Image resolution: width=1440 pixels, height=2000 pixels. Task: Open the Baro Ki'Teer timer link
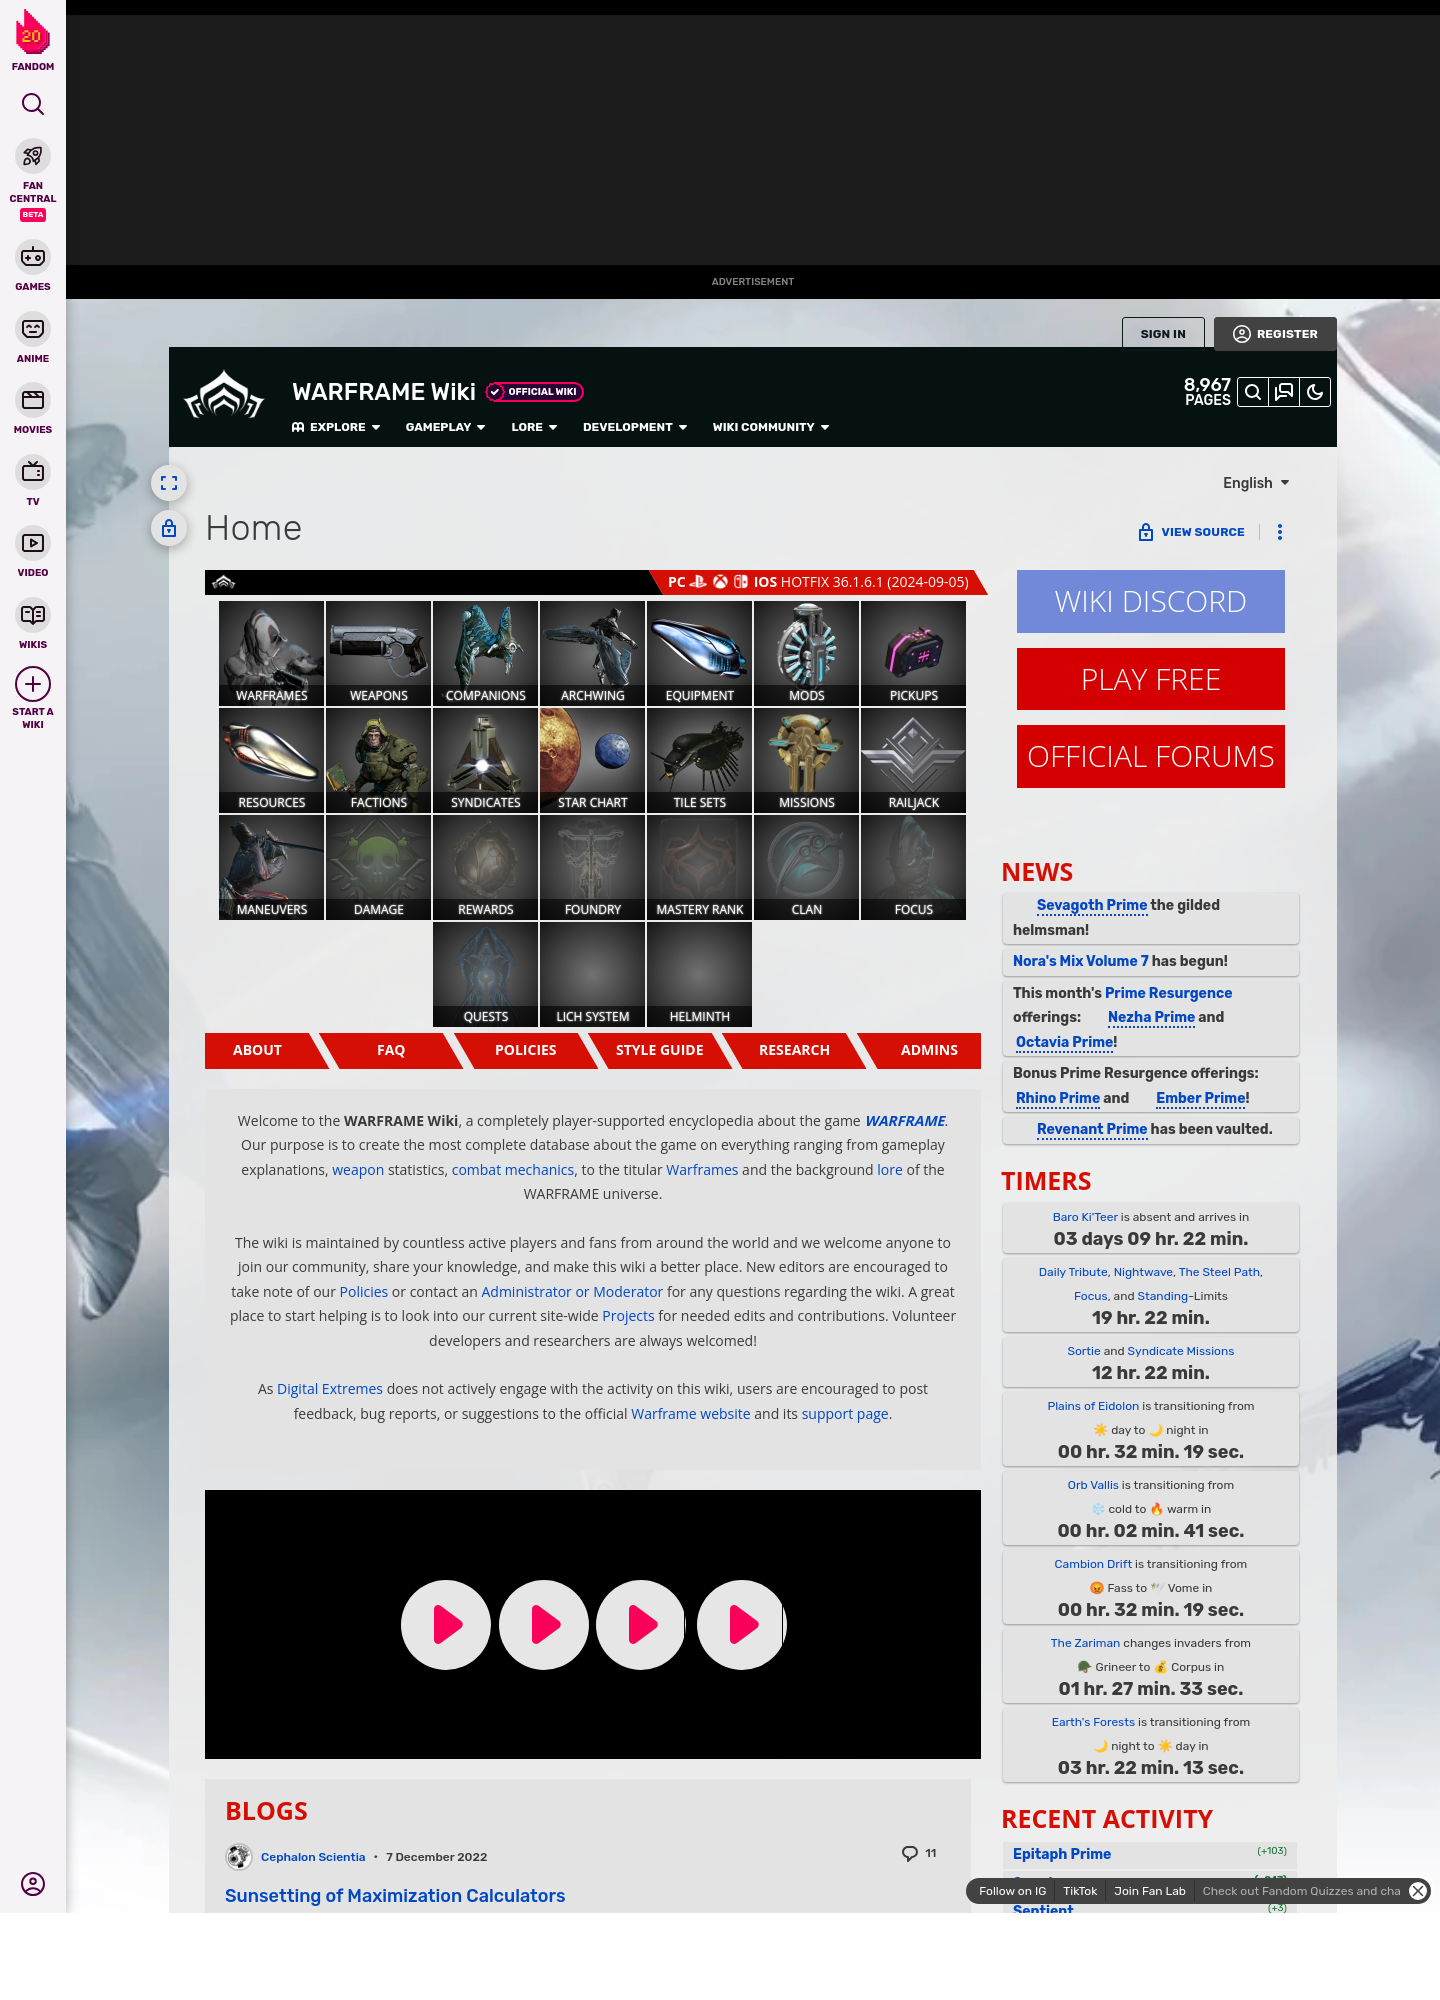pyautogui.click(x=1085, y=1217)
